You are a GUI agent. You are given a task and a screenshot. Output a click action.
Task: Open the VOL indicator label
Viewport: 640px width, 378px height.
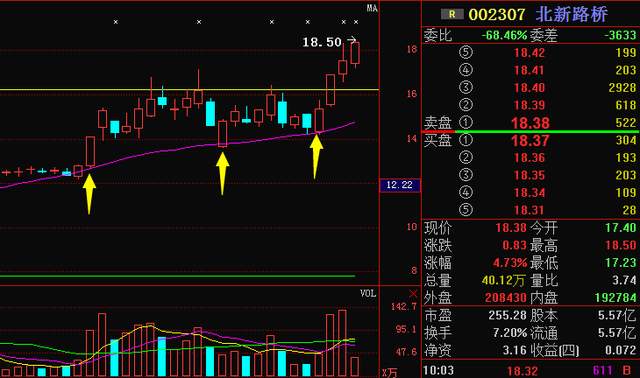pos(368,293)
